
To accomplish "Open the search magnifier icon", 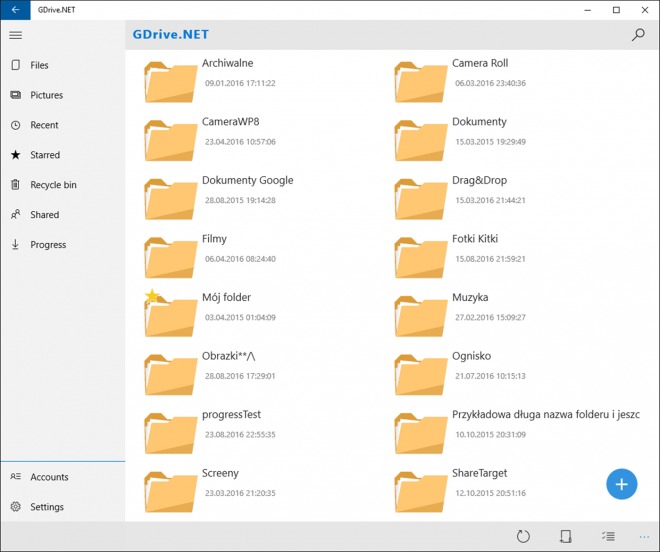I will 638,35.
